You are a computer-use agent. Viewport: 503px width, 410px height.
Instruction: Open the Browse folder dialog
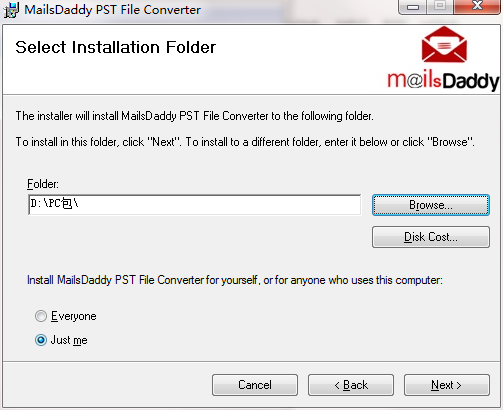(x=431, y=205)
